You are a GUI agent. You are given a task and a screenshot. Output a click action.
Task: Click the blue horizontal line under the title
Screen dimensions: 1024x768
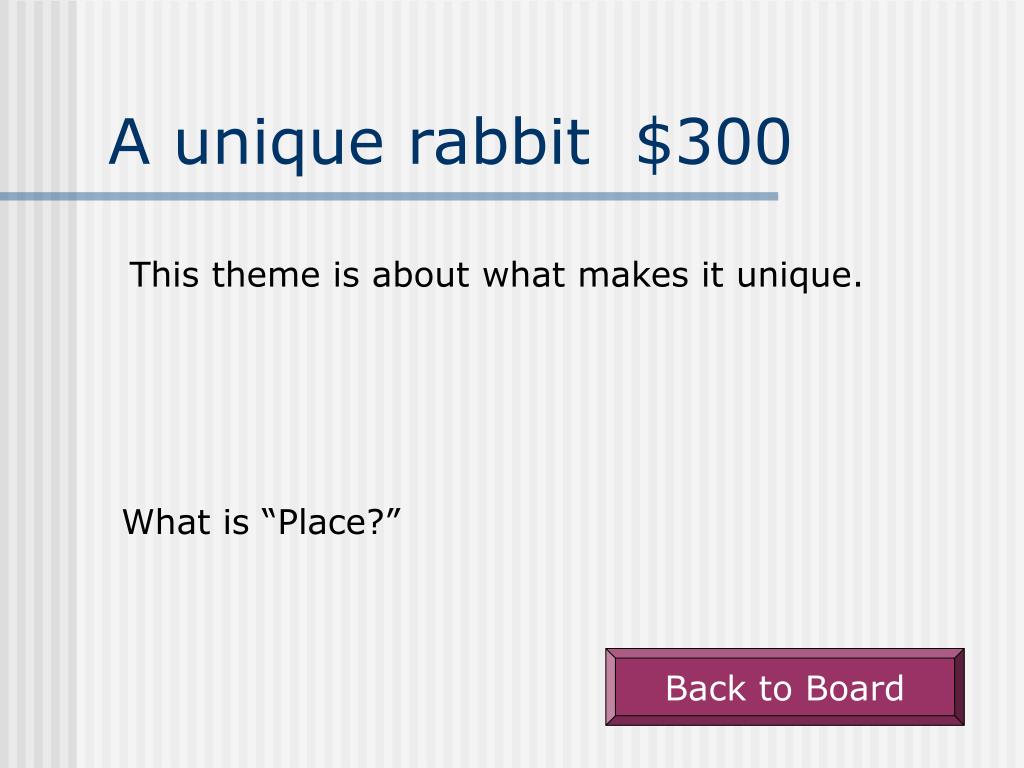pyautogui.click(x=389, y=196)
